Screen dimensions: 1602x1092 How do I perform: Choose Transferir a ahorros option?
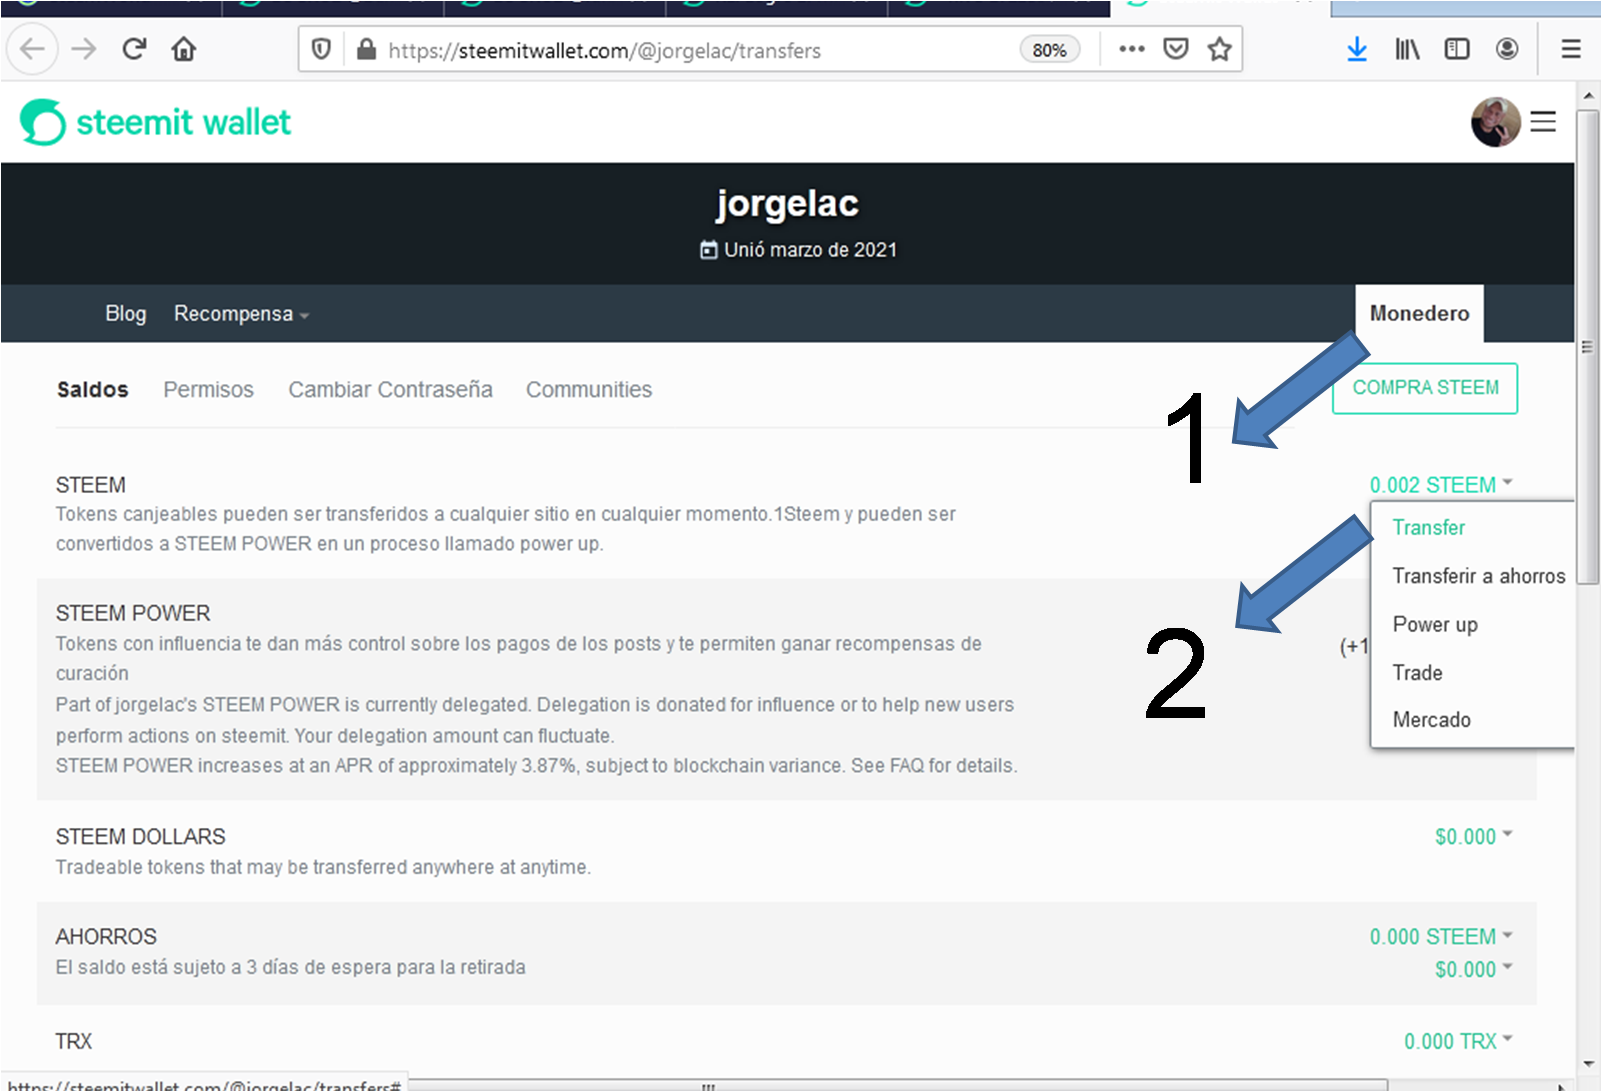point(1478,576)
